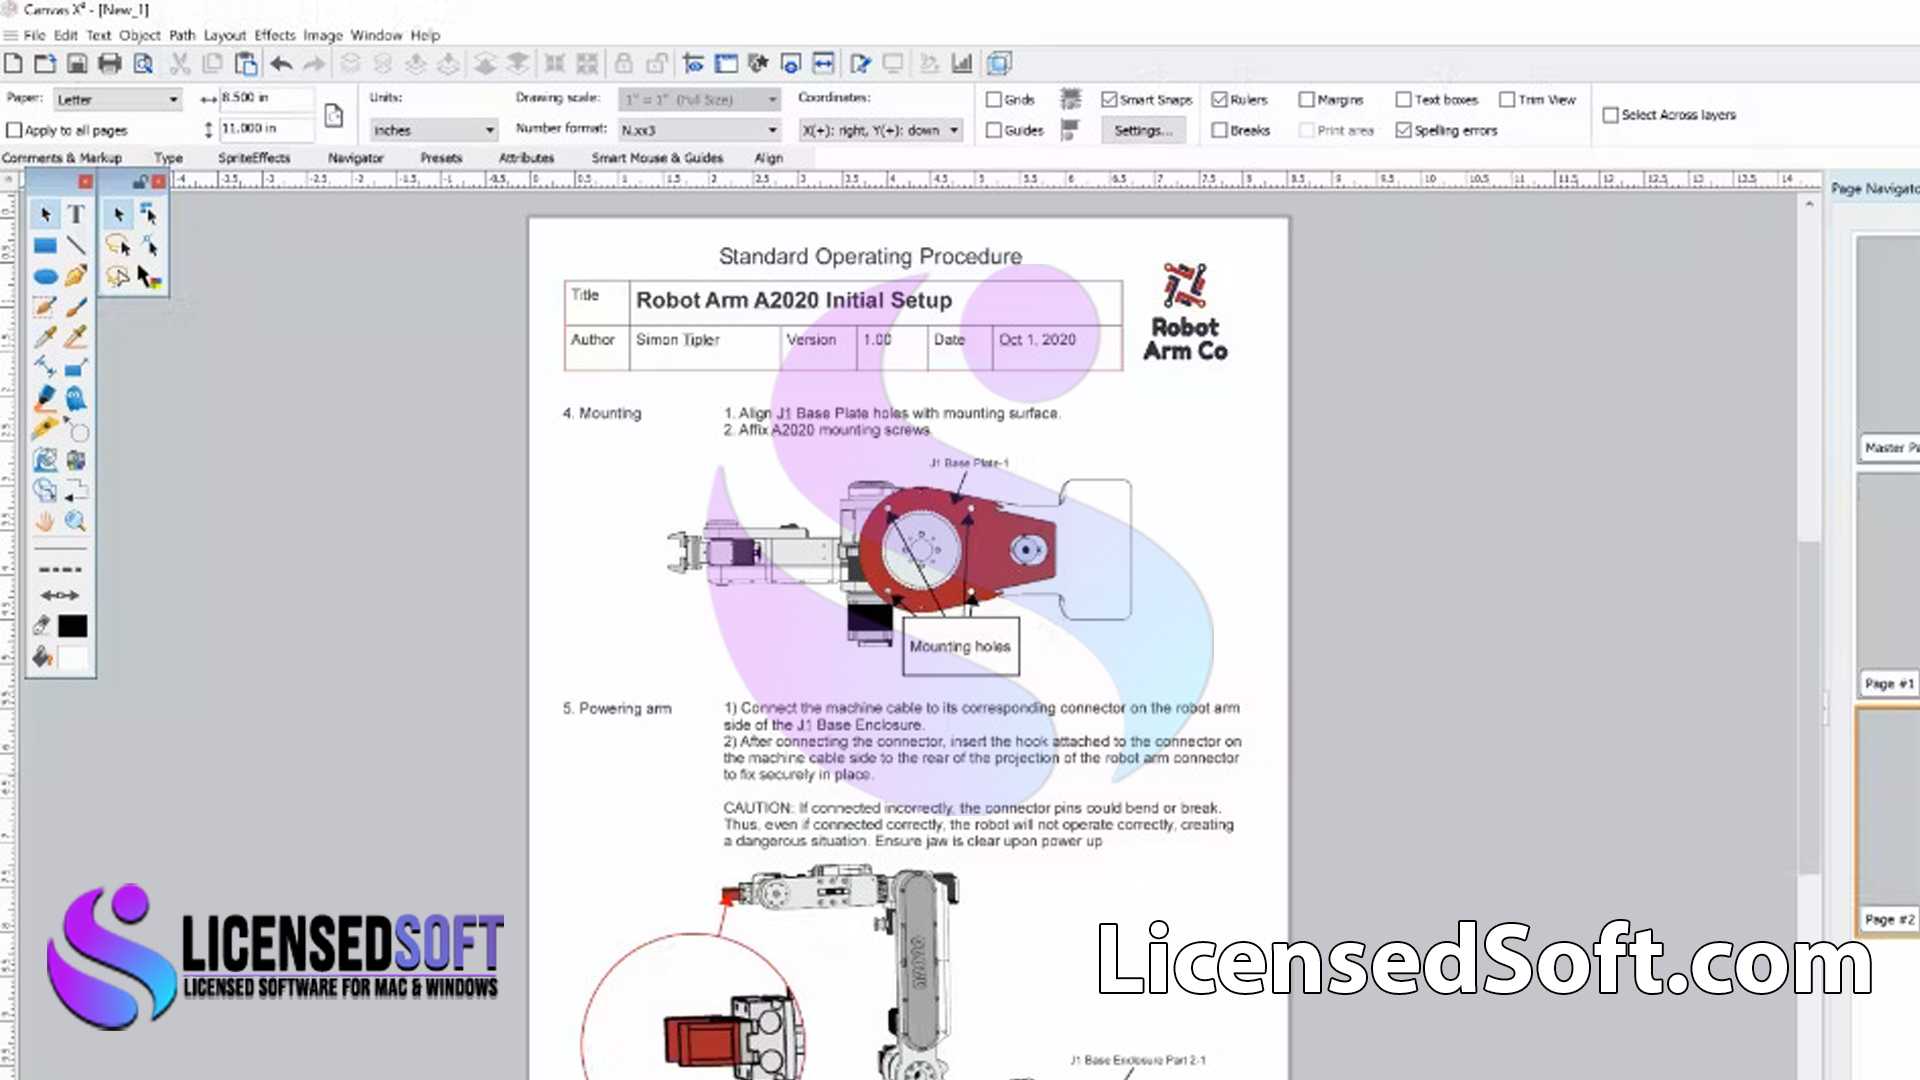Image resolution: width=1920 pixels, height=1080 pixels.
Task: Click the black pen ink color swatch
Action: point(72,626)
